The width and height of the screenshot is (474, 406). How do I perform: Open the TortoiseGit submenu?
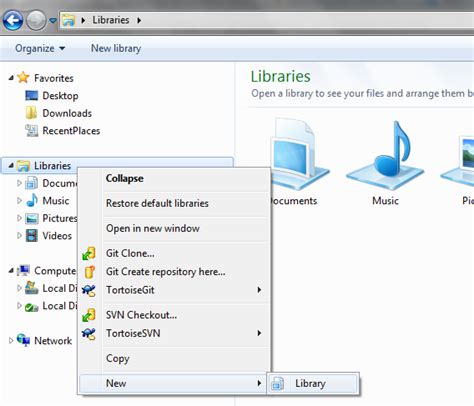[174, 290]
